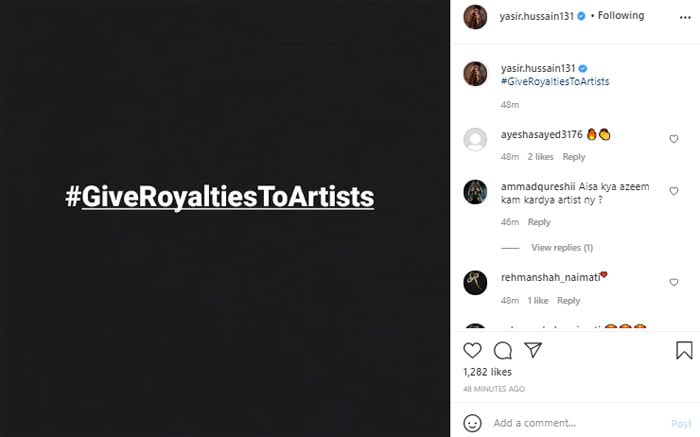Reply to ayeshasayed3176's comment
The width and height of the screenshot is (700, 437).
coord(574,157)
